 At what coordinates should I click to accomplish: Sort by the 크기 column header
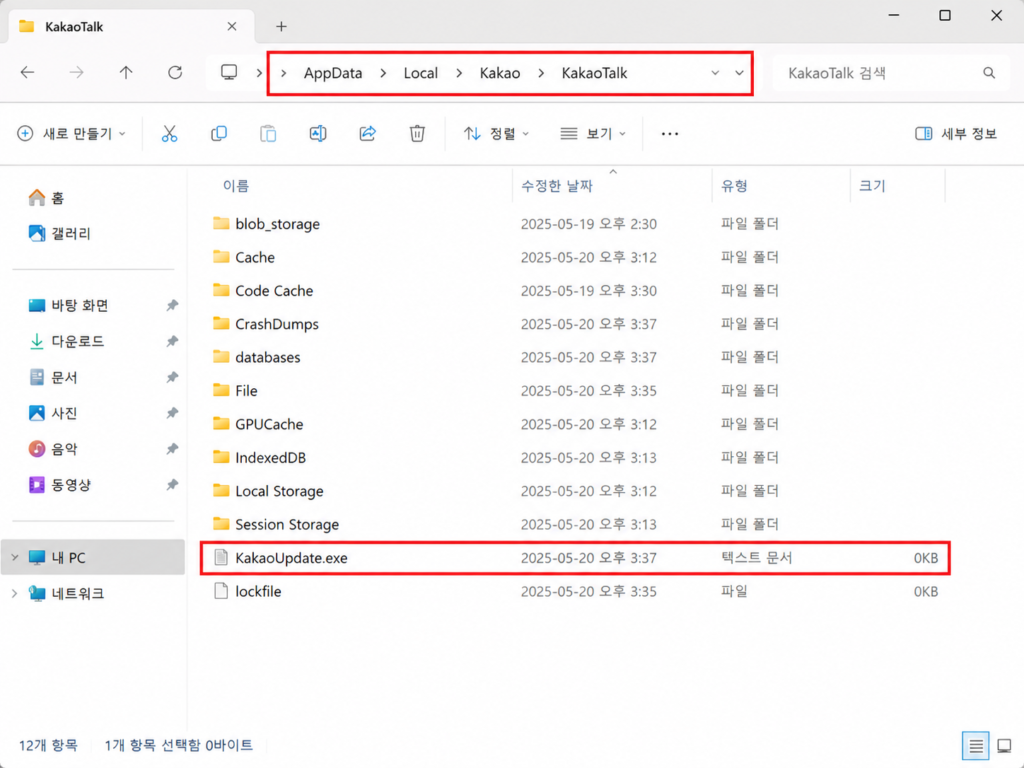(872, 186)
